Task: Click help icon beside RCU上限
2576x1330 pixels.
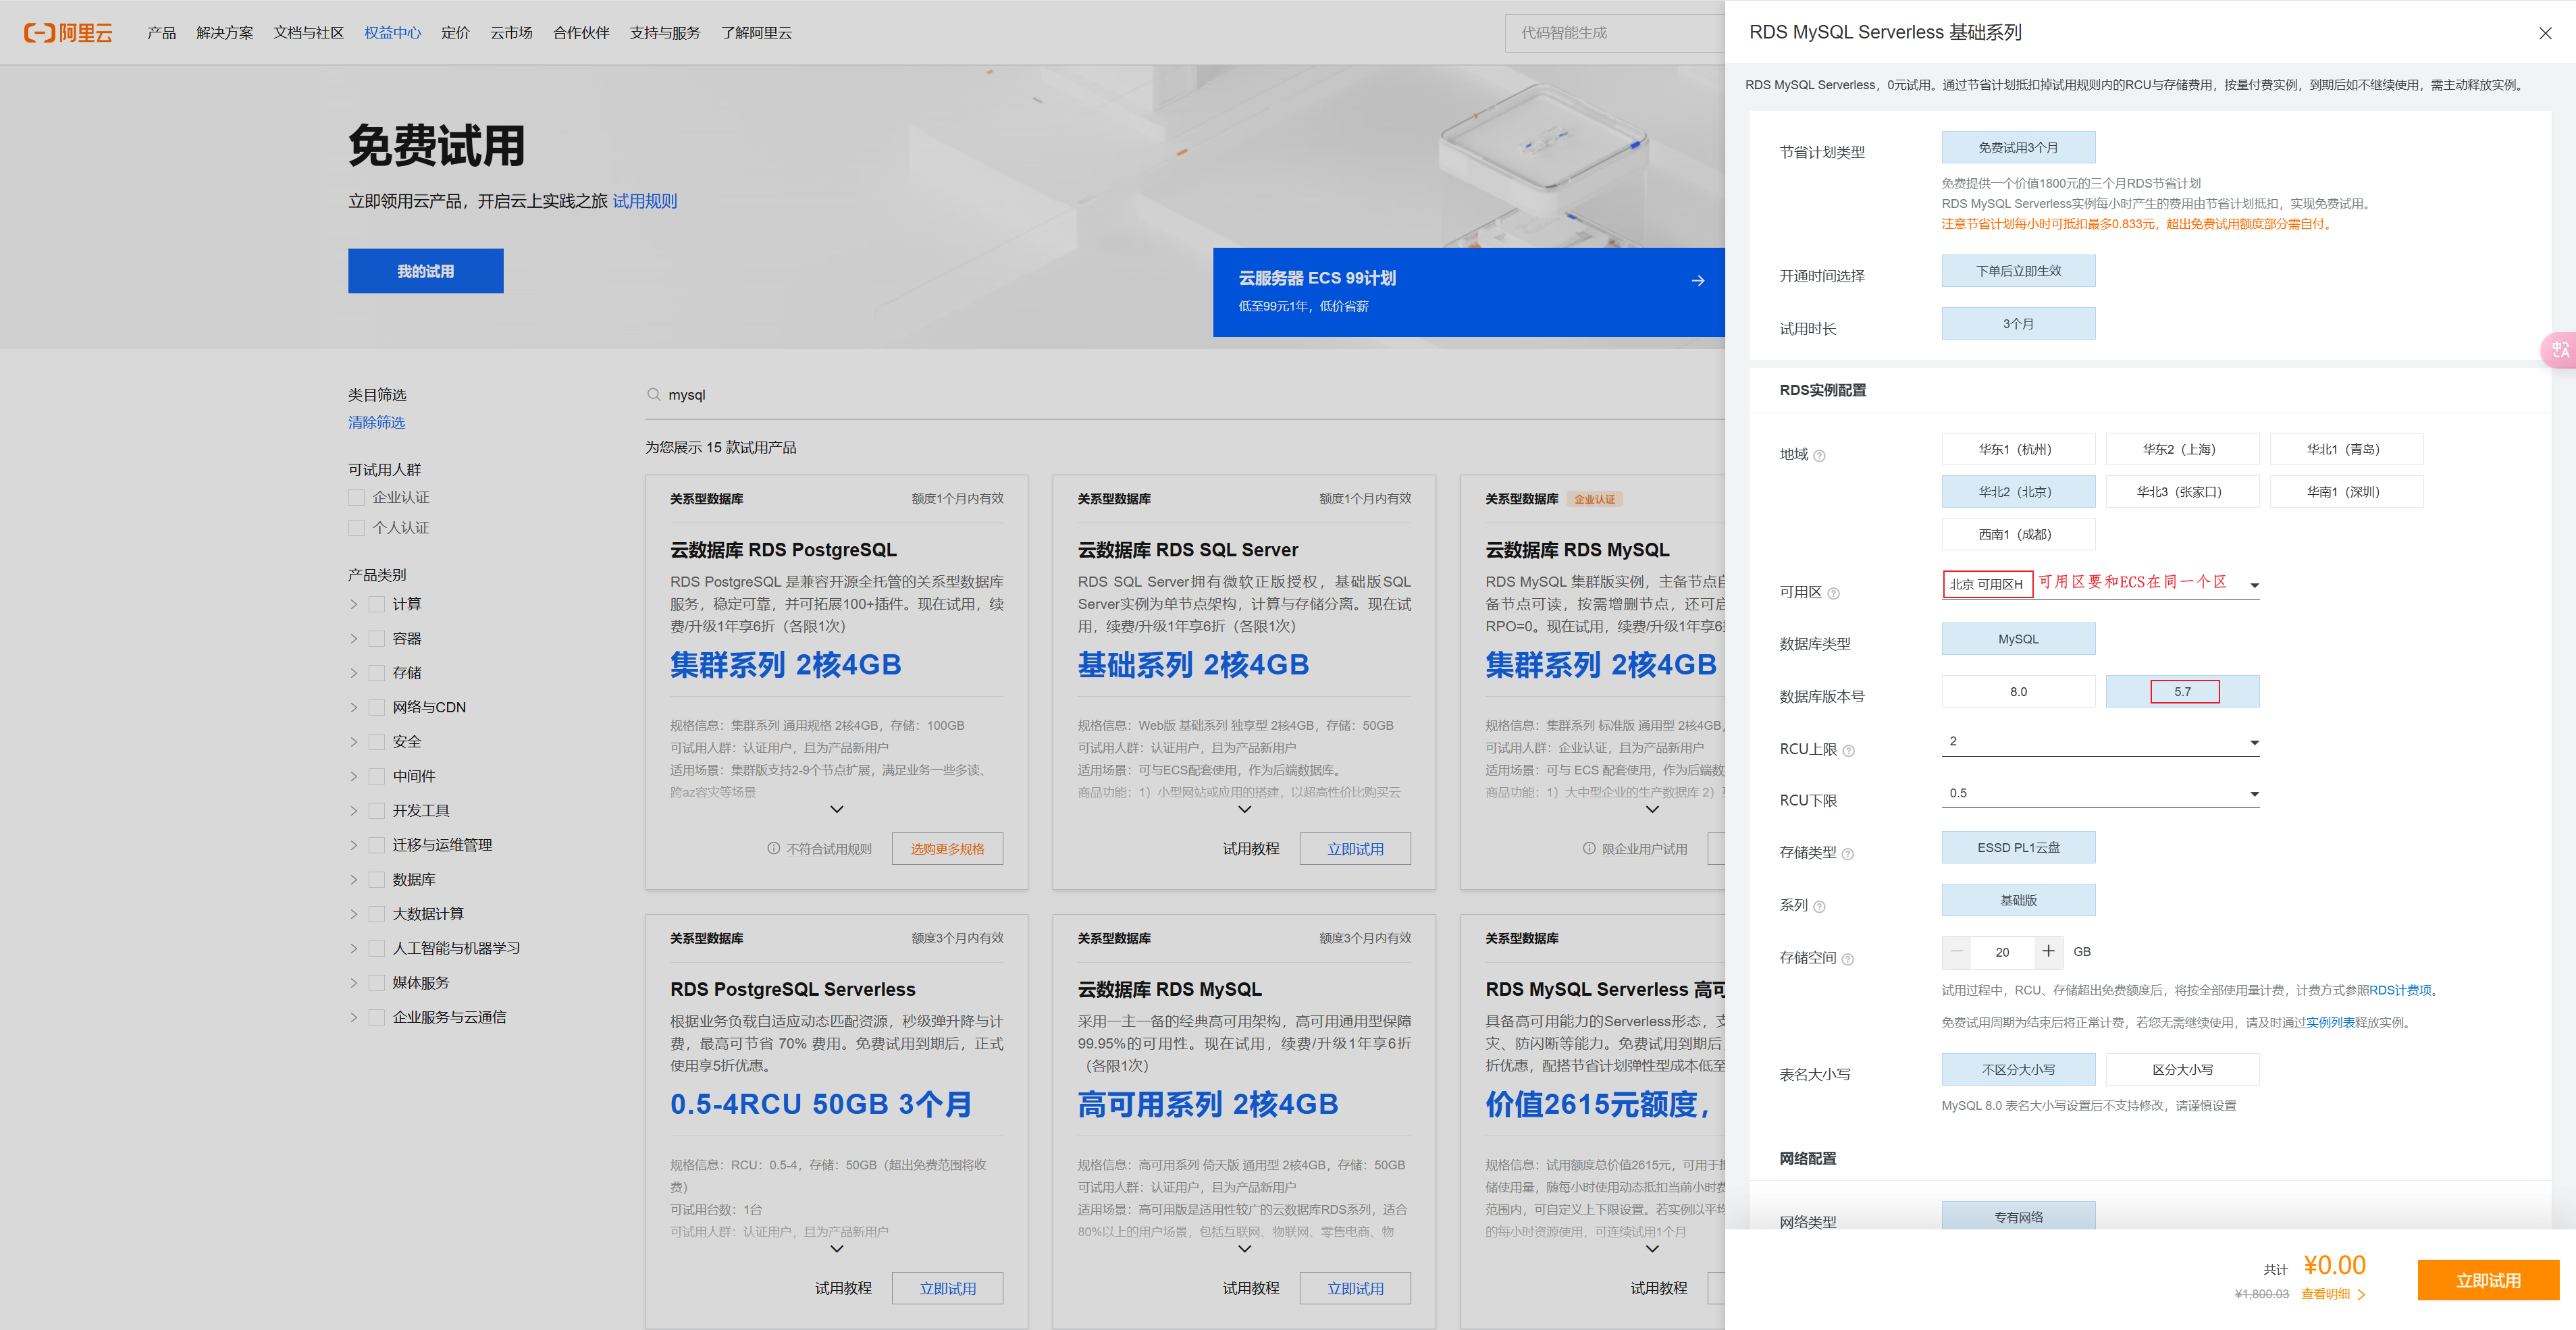Action: 1848,751
